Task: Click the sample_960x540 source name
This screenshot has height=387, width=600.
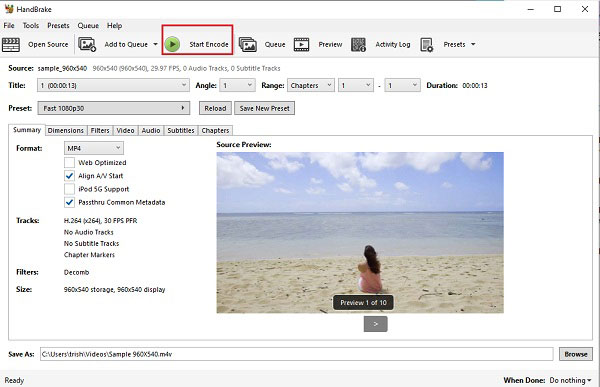Action: coord(62,69)
